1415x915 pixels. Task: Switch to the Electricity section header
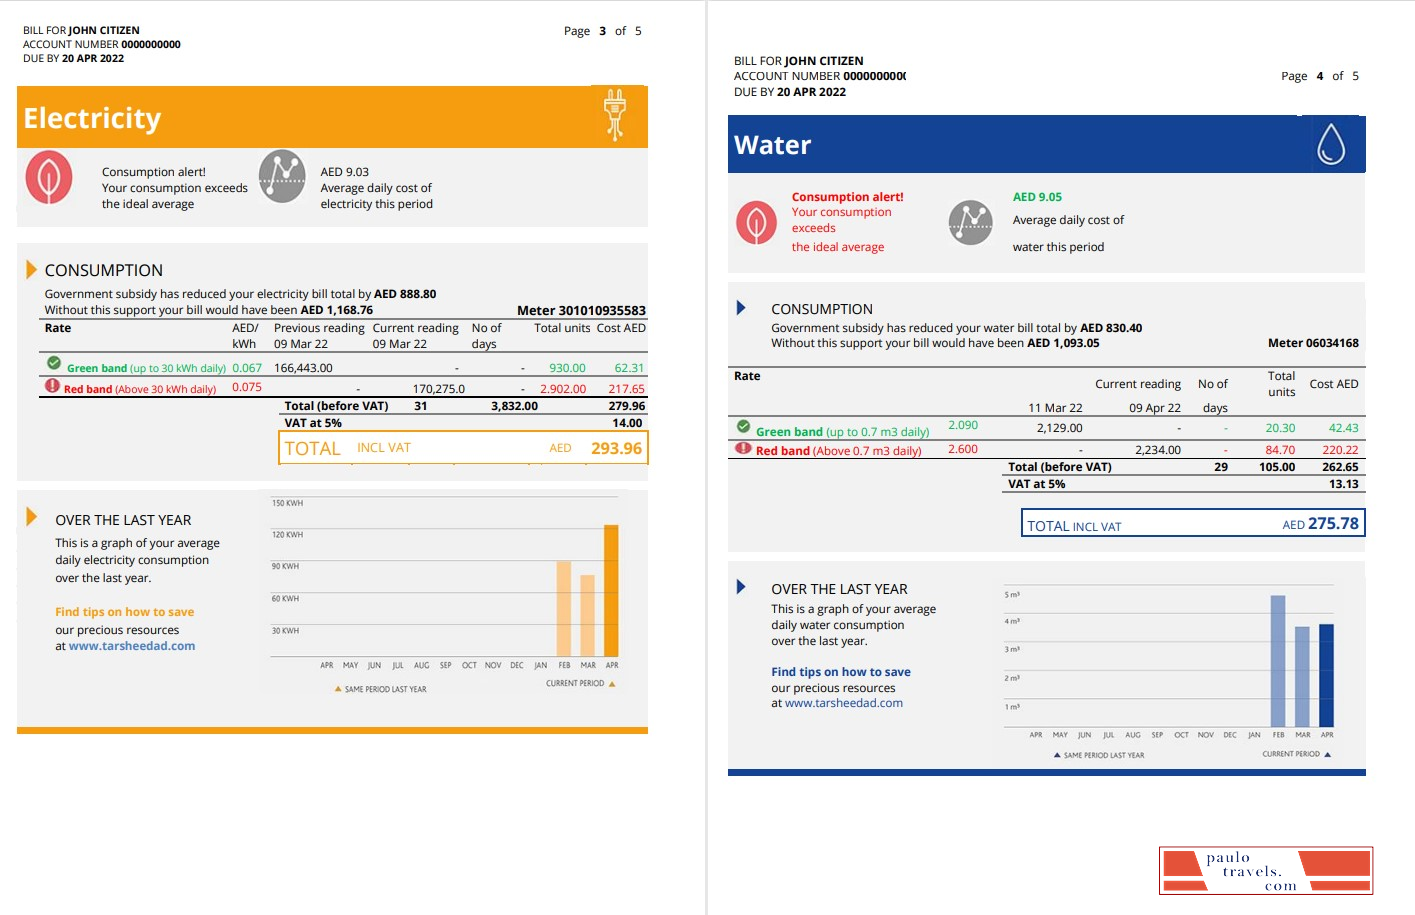(x=91, y=117)
